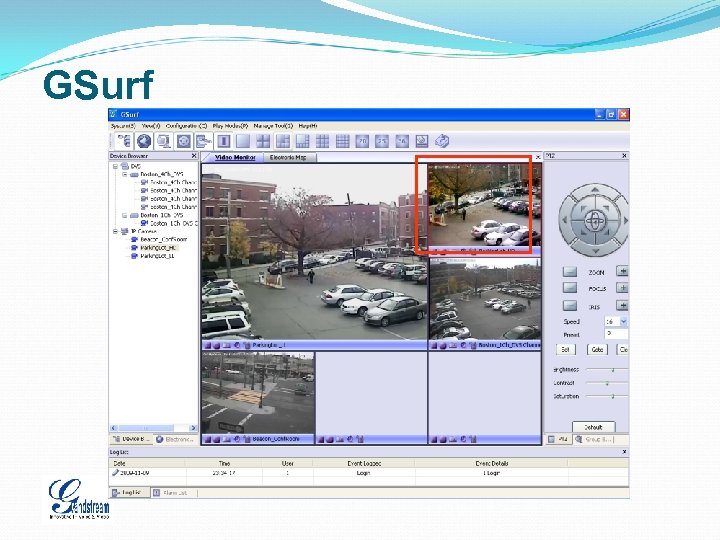Collapse the DVS root tree node
Viewport: 720px width, 540px height.
point(115,166)
